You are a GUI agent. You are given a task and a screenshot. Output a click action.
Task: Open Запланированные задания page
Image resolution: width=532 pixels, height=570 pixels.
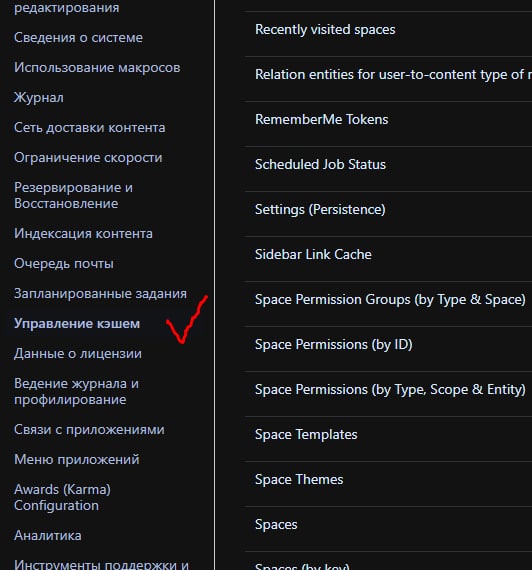pyautogui.click(x=100, y=293)
